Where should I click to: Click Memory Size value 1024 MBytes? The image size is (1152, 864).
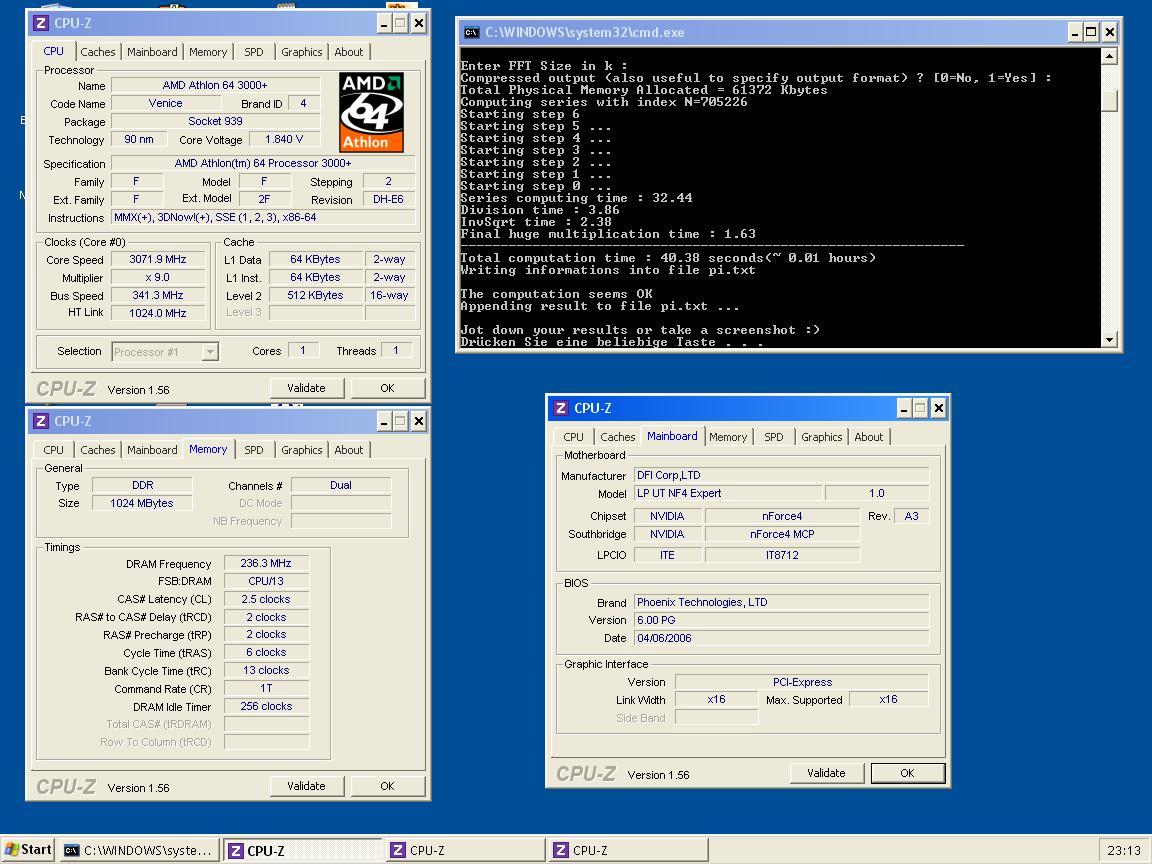click(x=142, y=503)
